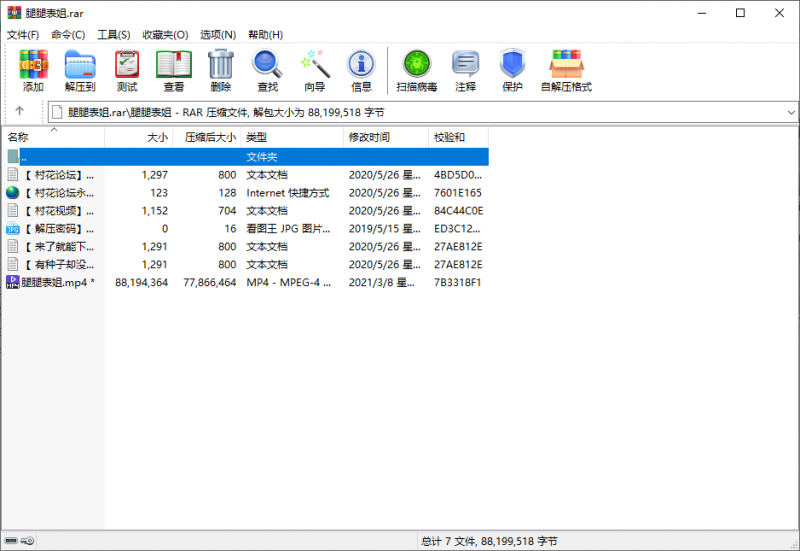Image resolution: width=800 pixels, height=551 pixels.
Task: Click the 删除 (Delete) trash icon
Action: coord(220,70)
